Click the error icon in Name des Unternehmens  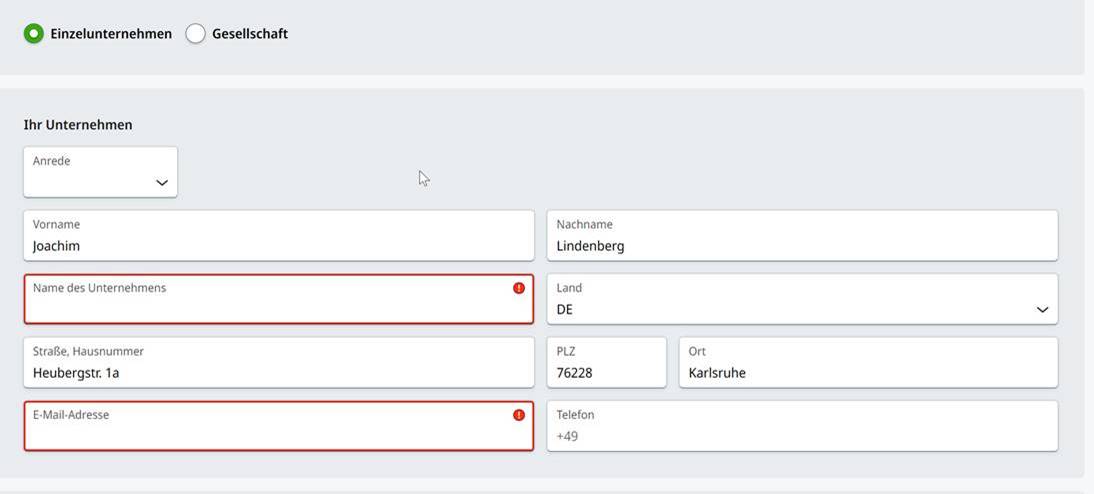coord(518,287)
